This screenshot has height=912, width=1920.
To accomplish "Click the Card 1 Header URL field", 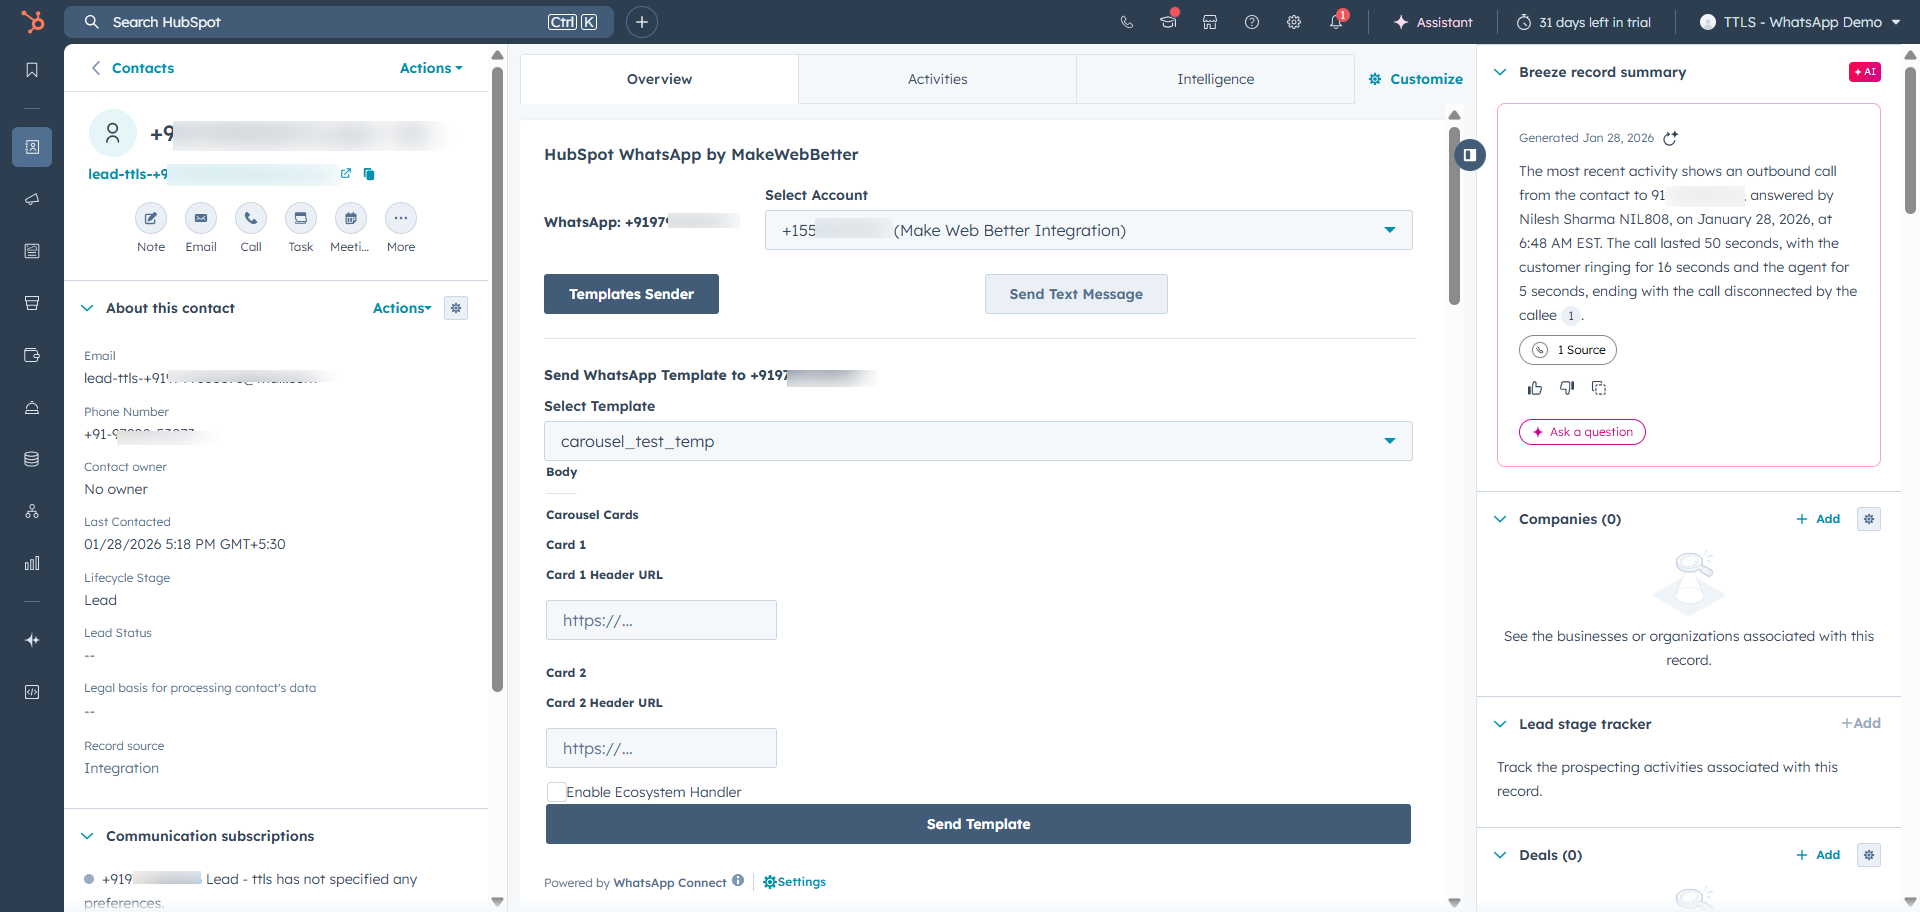I will pyautogui.click(x=661, y=620).
